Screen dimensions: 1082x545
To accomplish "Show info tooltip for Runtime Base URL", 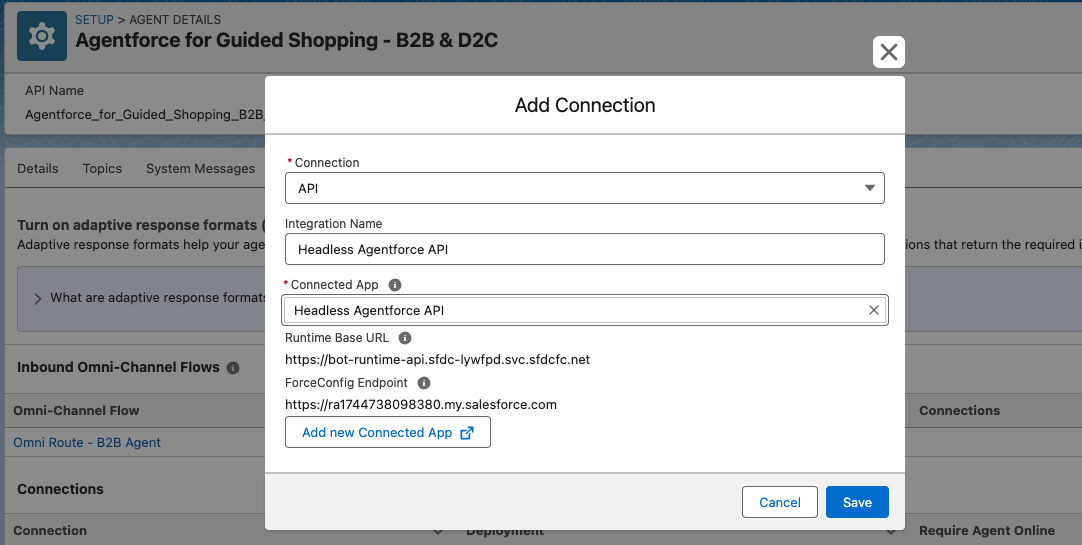I will click(x=405, y=338).
